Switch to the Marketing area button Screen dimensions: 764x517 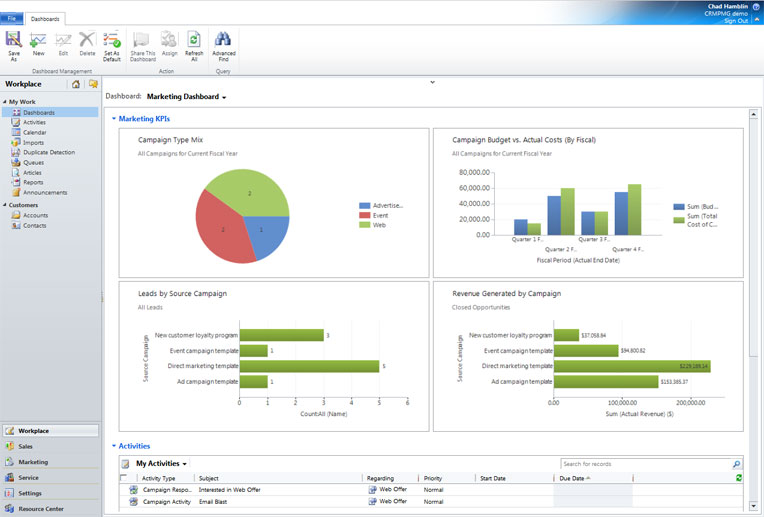(33, 462)
